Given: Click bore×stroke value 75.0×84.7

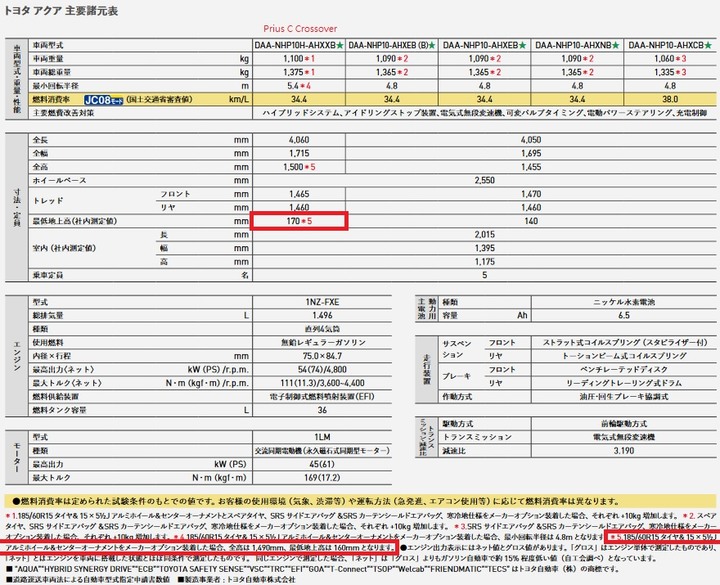Looking at the screenshot, I should click(322, 356).
